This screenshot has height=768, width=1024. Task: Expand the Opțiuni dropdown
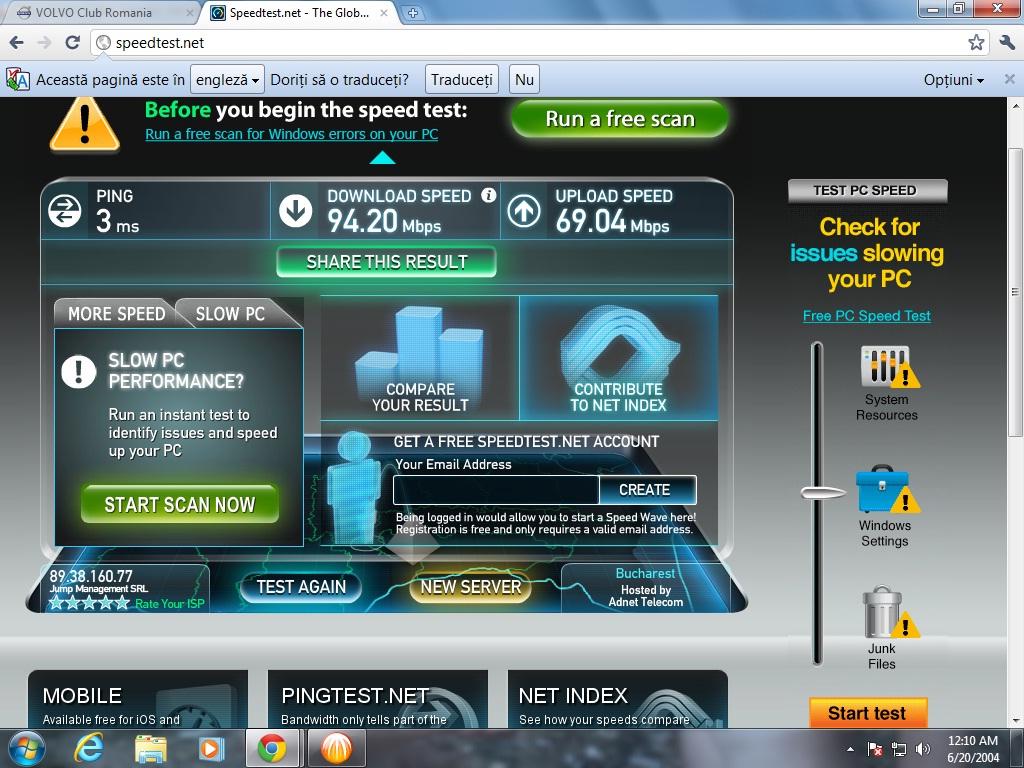953,80
